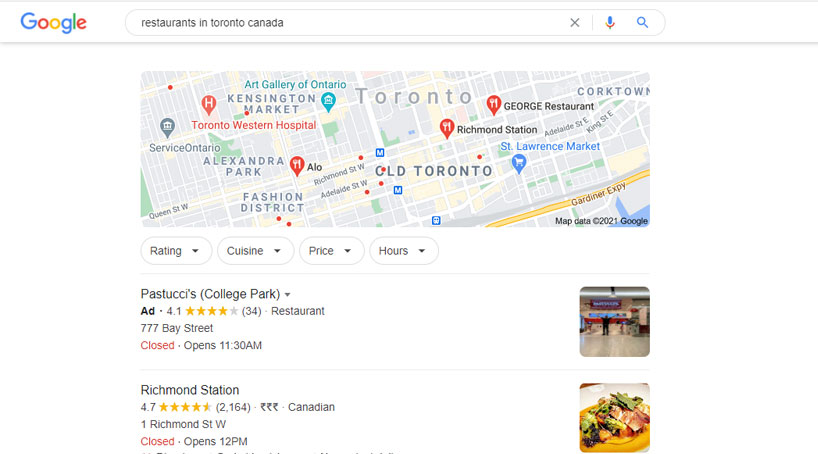Viewport: 818px width, 454px height.
Task: Open the Cuisine filter dropdown
Action: click(255, 251)
